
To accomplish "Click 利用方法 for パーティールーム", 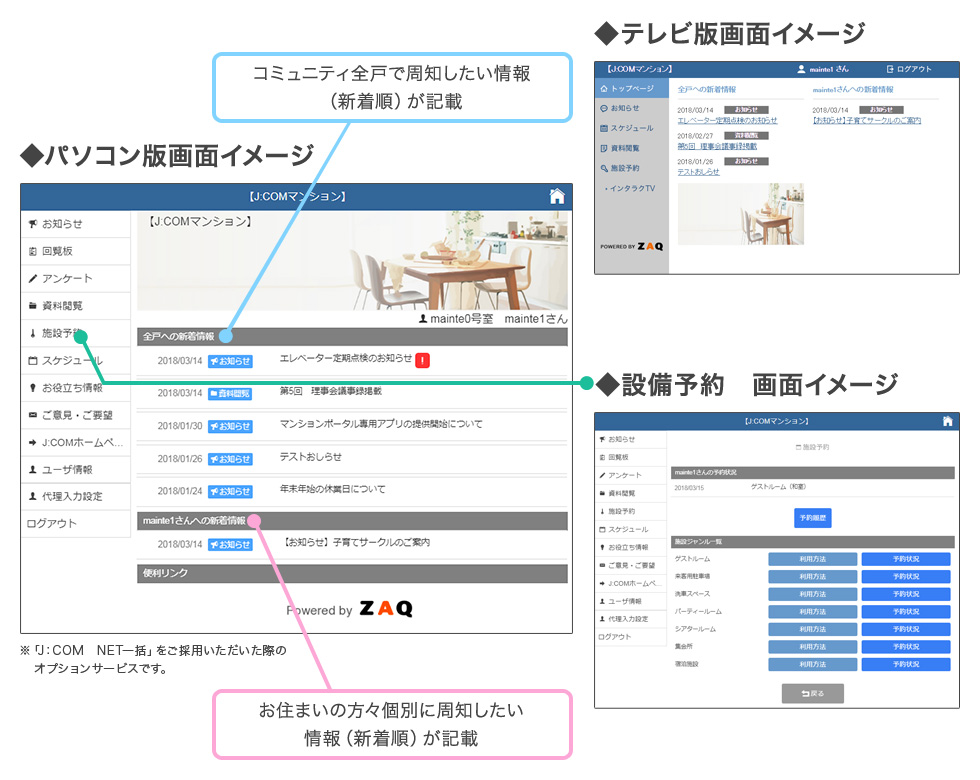I will pyautogui.click(x=812, y=612).
